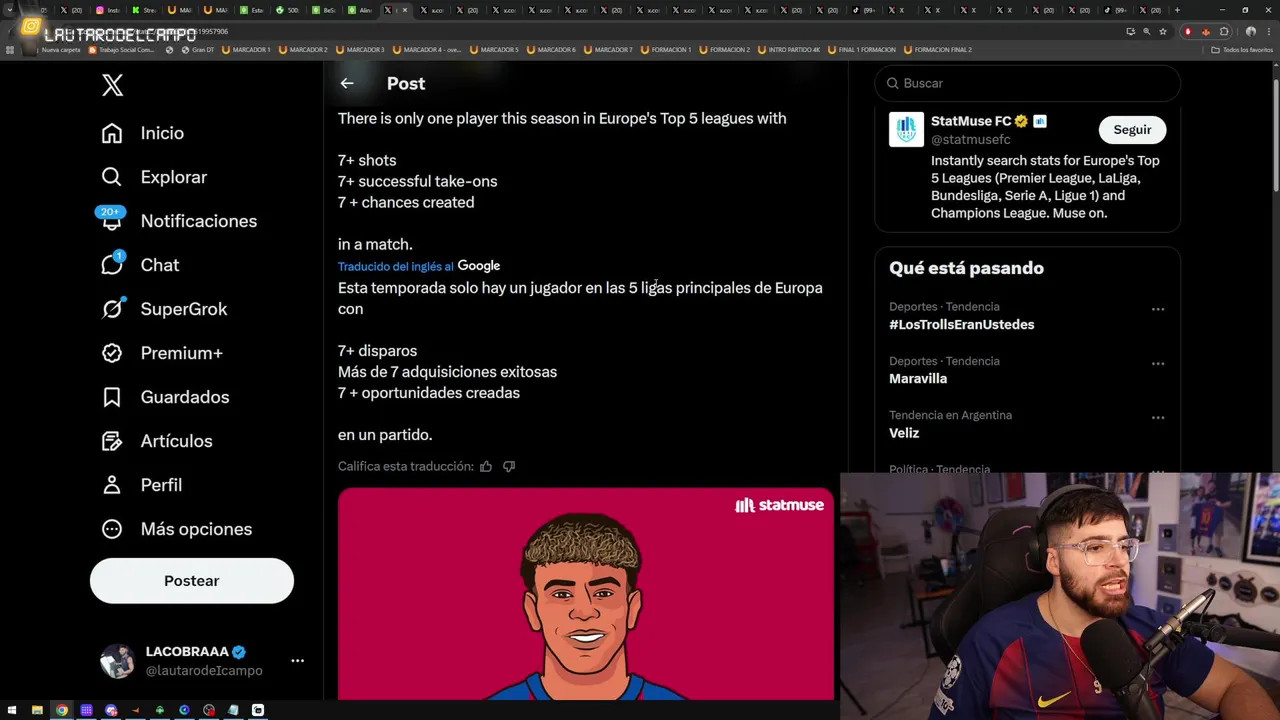Open more options for the Veliz trend
Image resolution: width=1280 pixels, height=720 pixels.
1158,417
